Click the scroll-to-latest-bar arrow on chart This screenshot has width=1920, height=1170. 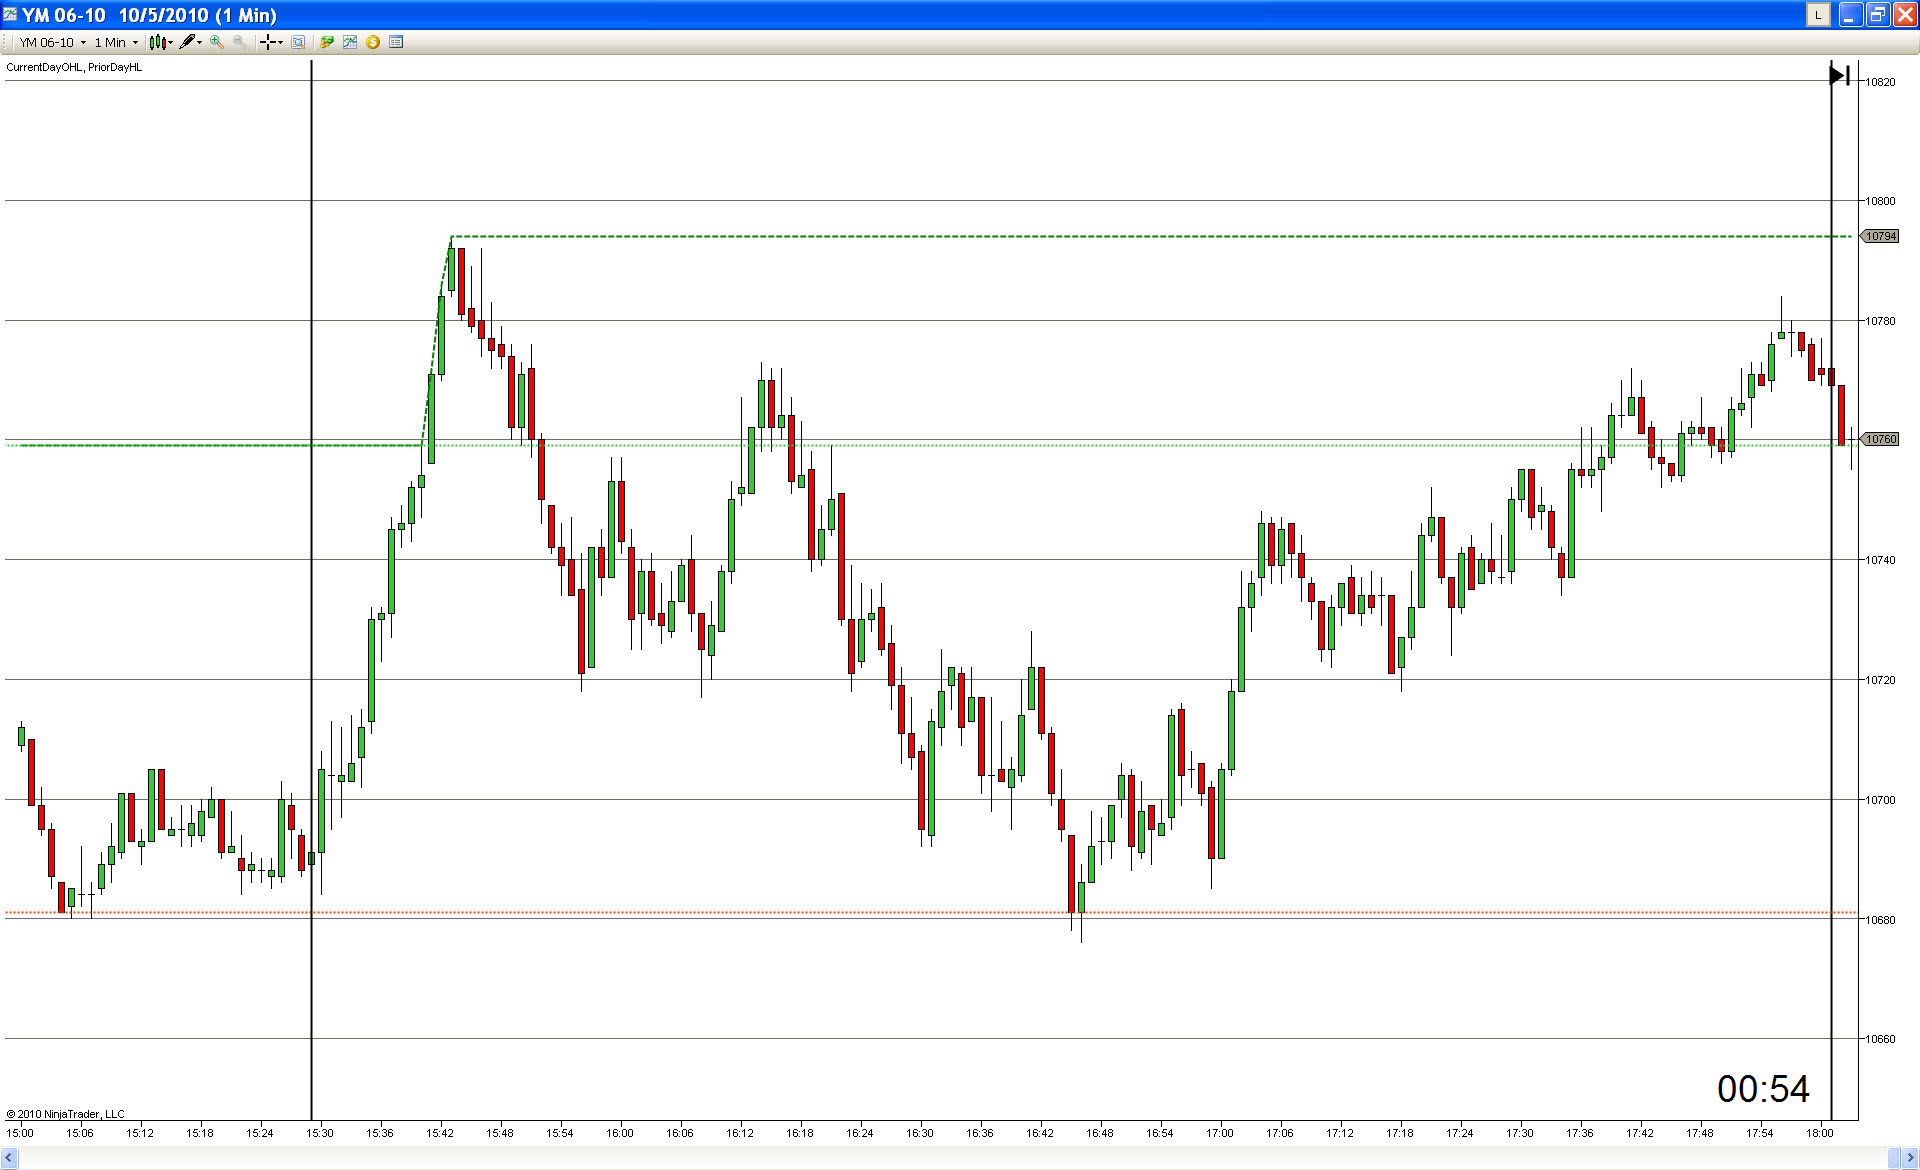coord(1839,75)
